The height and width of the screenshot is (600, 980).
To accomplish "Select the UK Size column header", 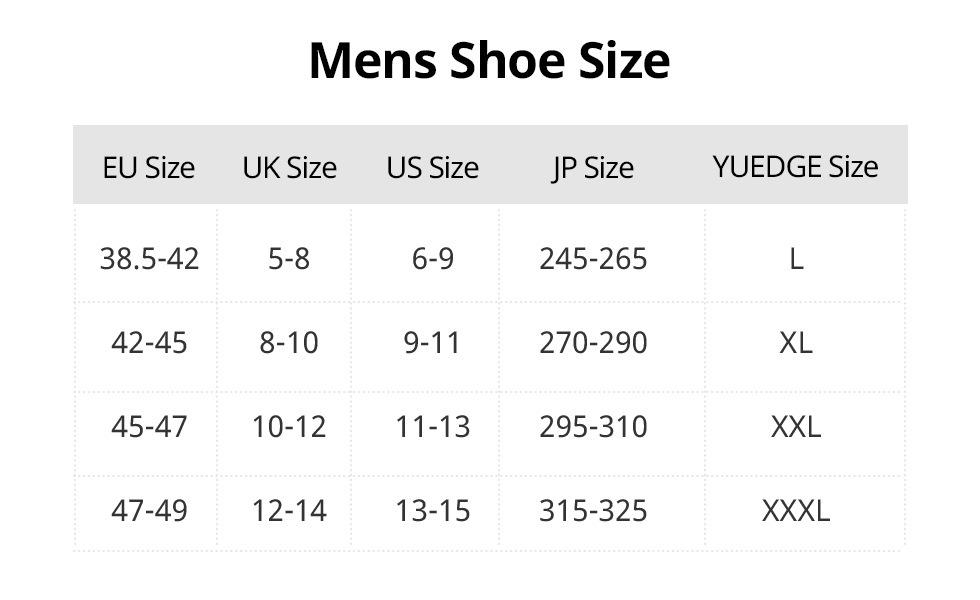I will point(289,167).
